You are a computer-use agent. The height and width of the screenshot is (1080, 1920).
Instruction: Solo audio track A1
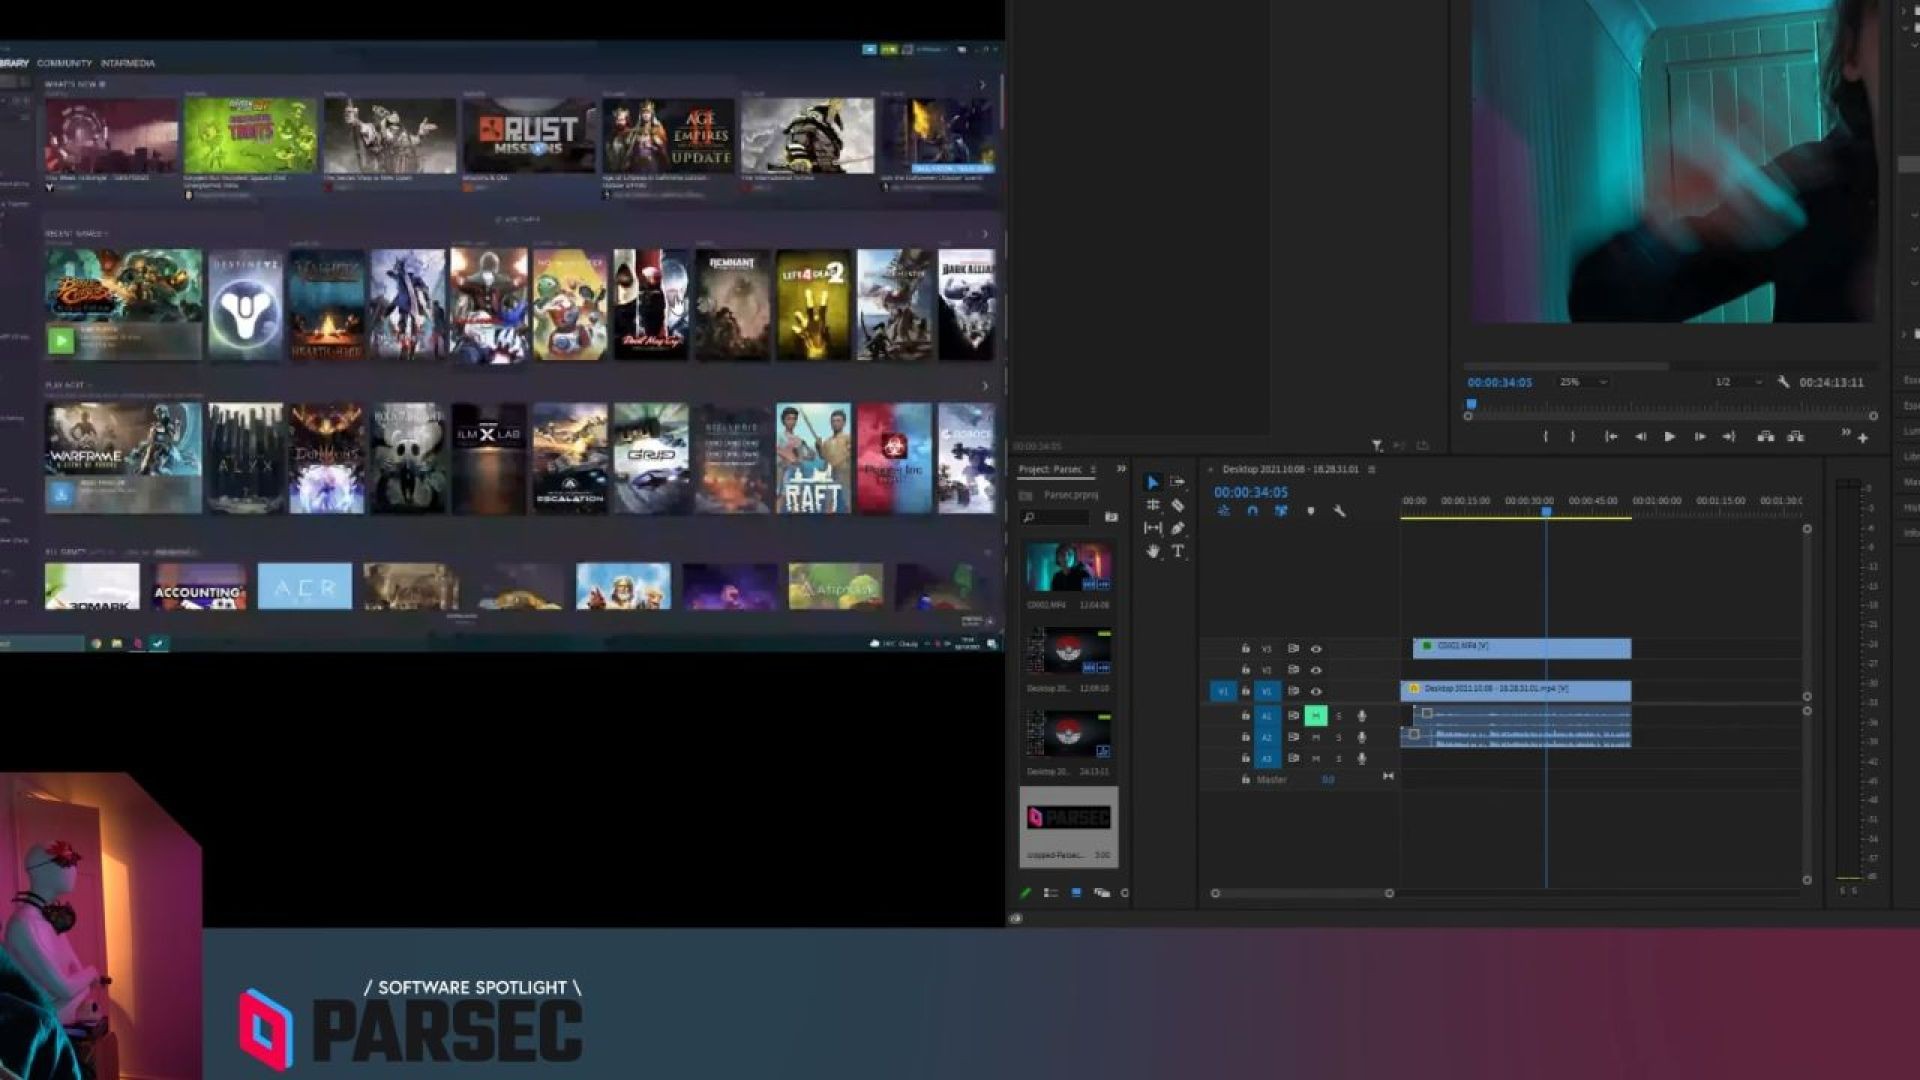coord(1339,716)
